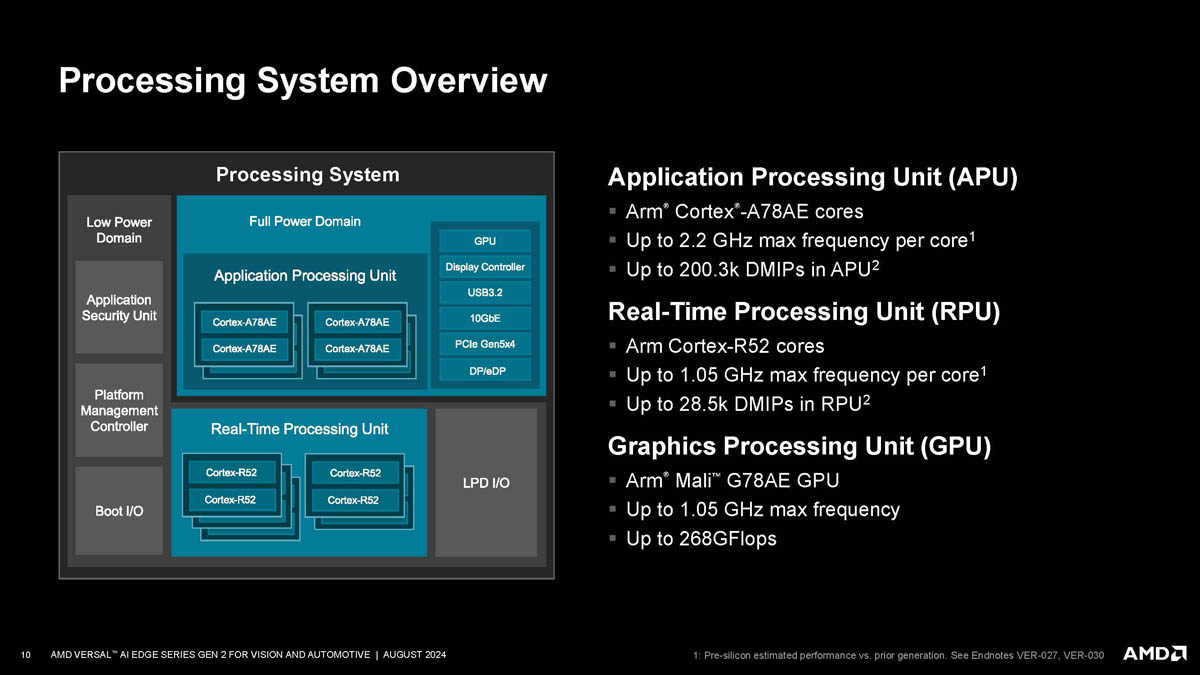Click the LPD I/O block
The image size is (1200, 675).
click(486, 483)
